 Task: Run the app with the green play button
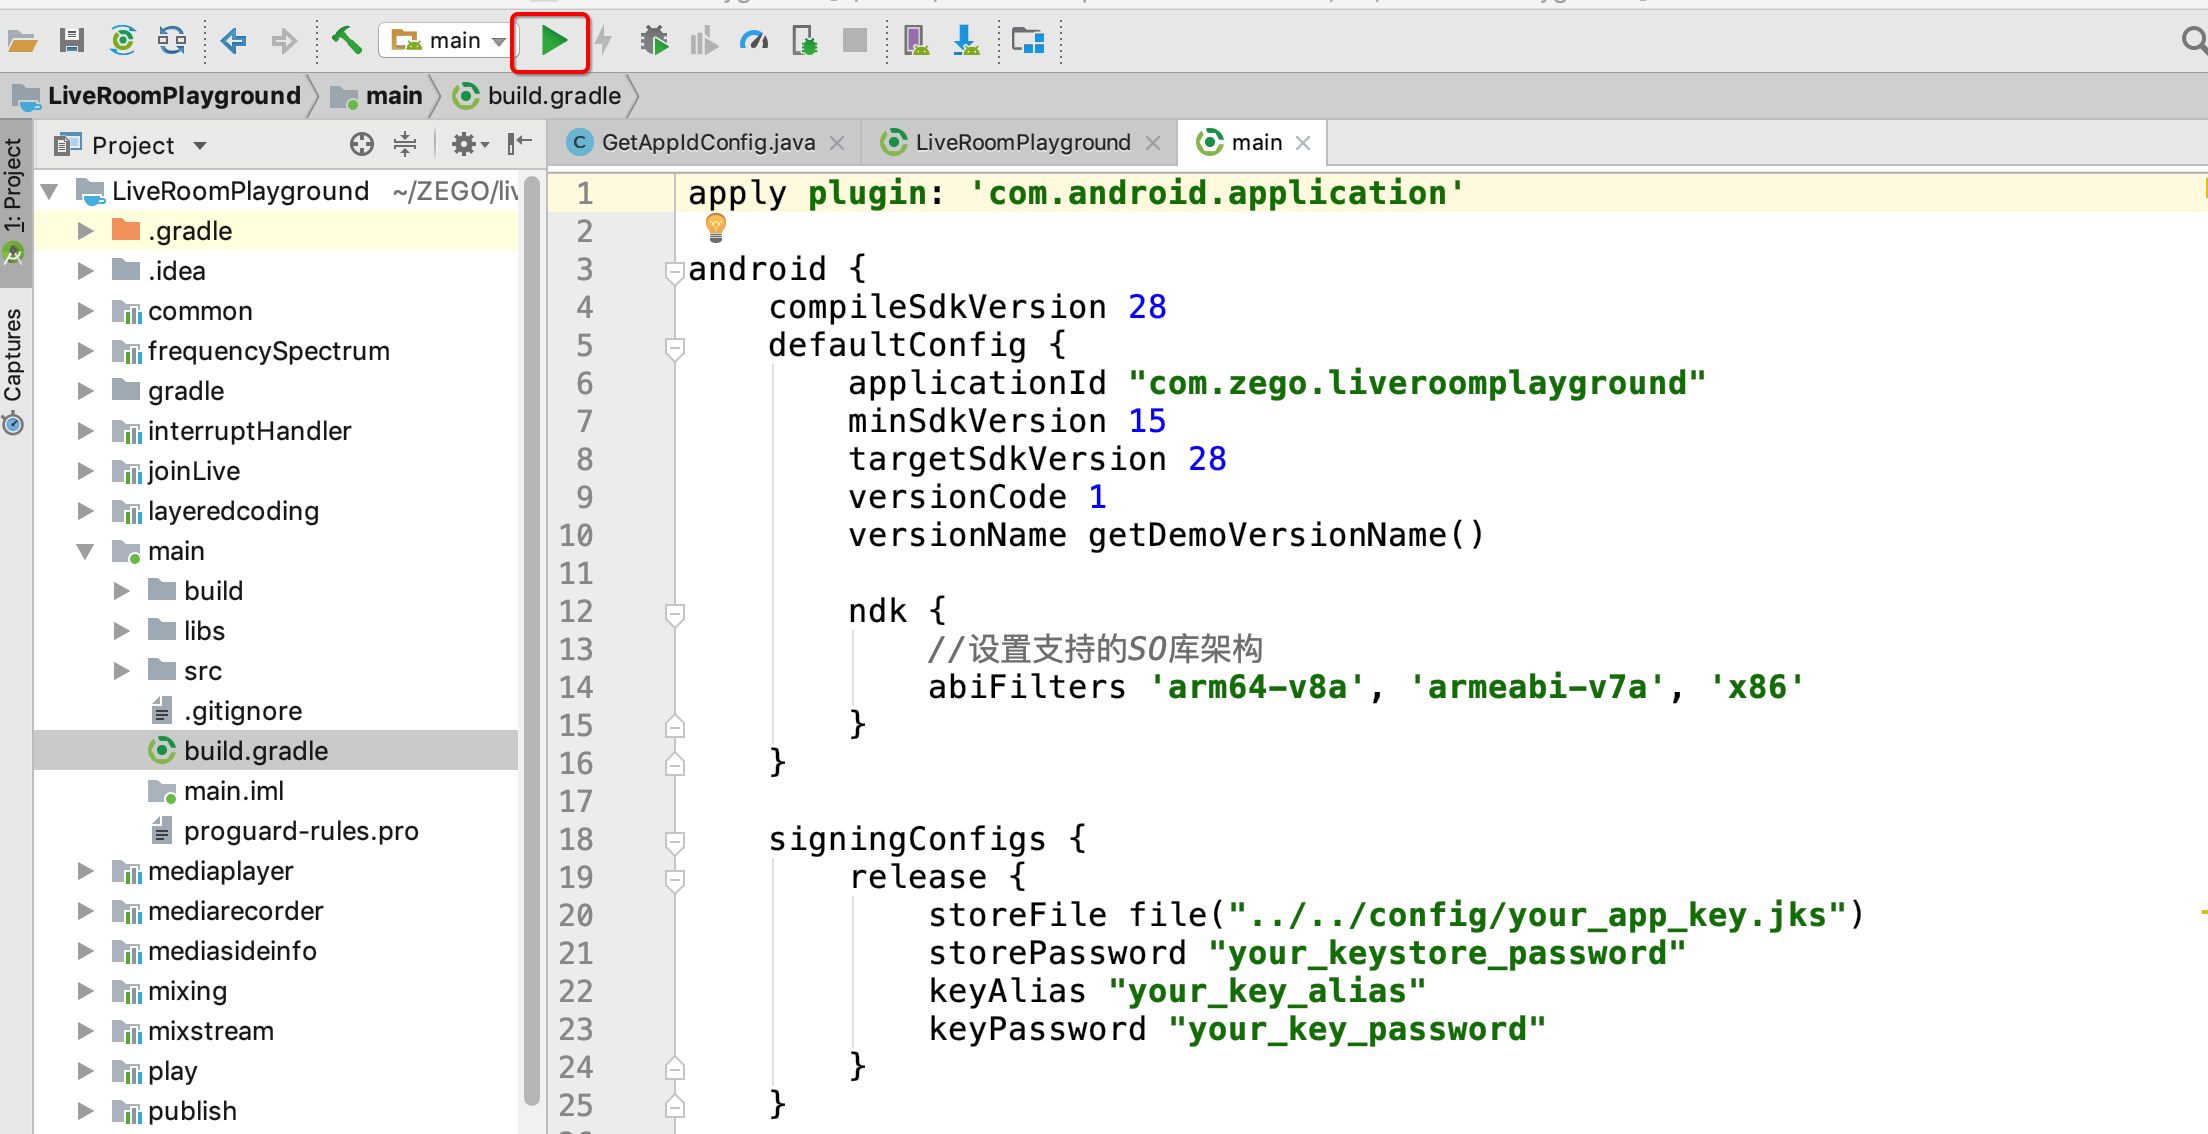[551, 41]
